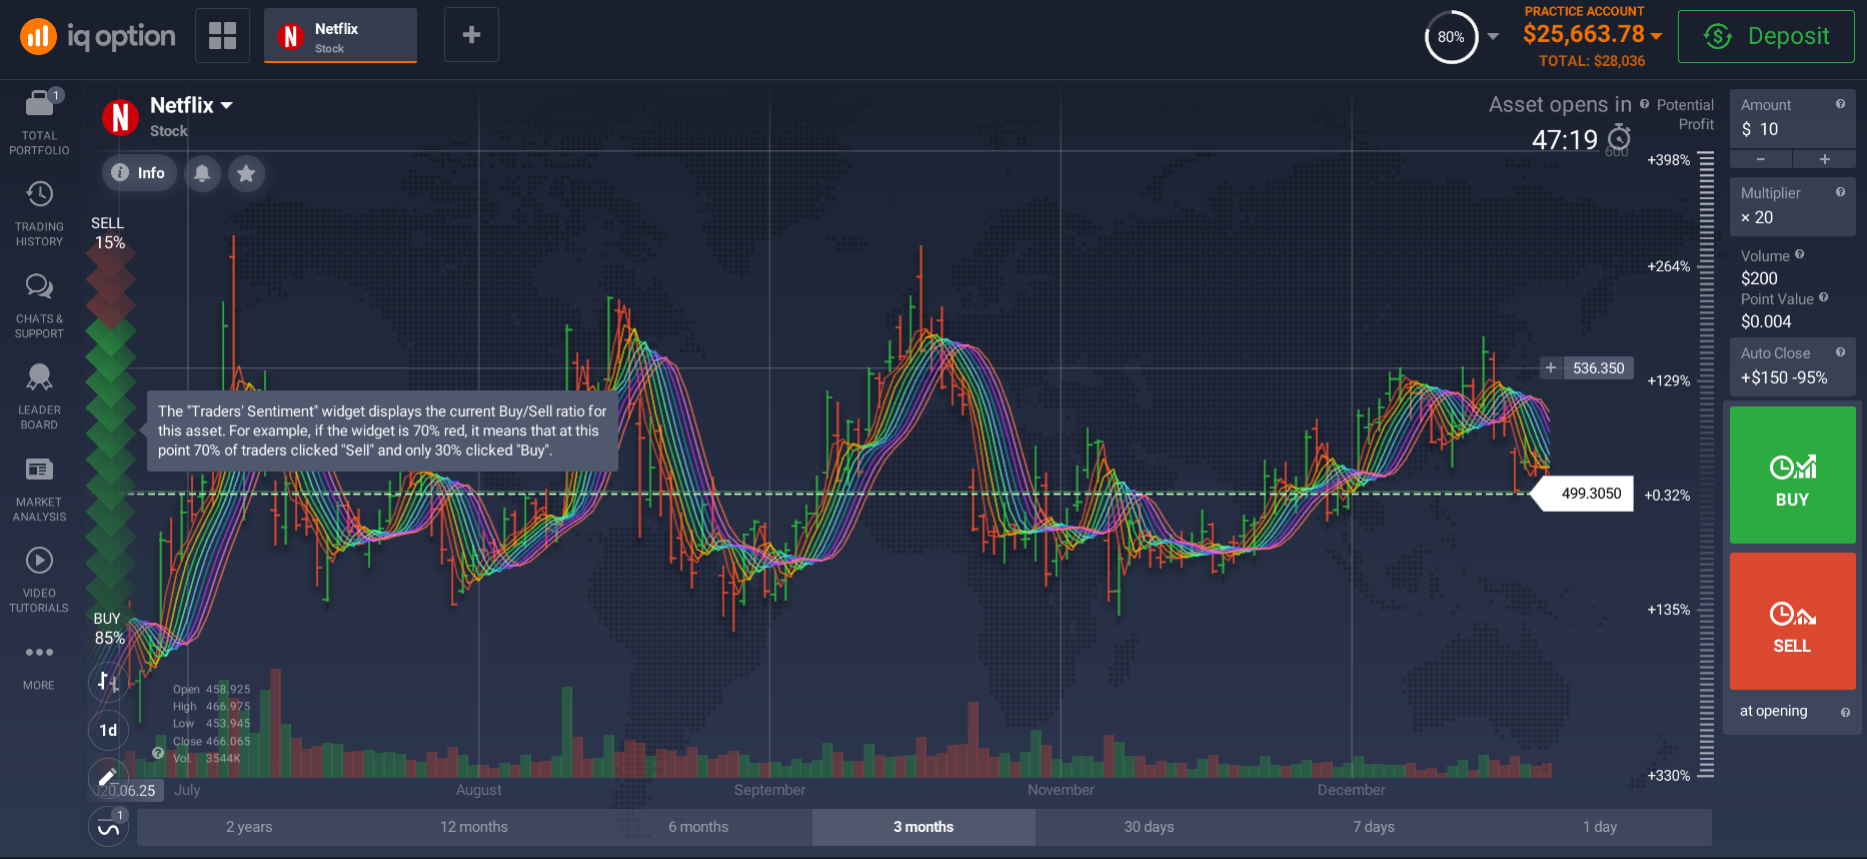Select the 30 days time range
Image resolution: width=1867 pixels, height=859 pixels.
pos(1149,827)
